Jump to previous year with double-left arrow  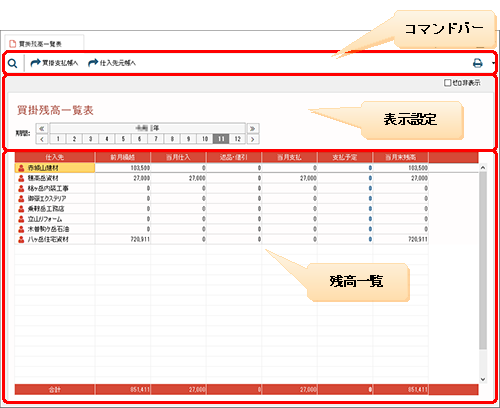[42, 128]
